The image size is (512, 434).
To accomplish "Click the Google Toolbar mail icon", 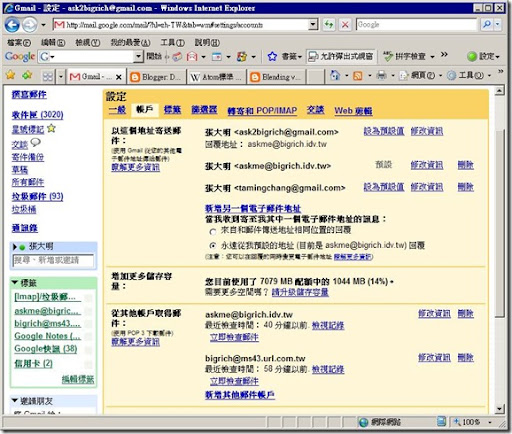I will click(192, 57).
